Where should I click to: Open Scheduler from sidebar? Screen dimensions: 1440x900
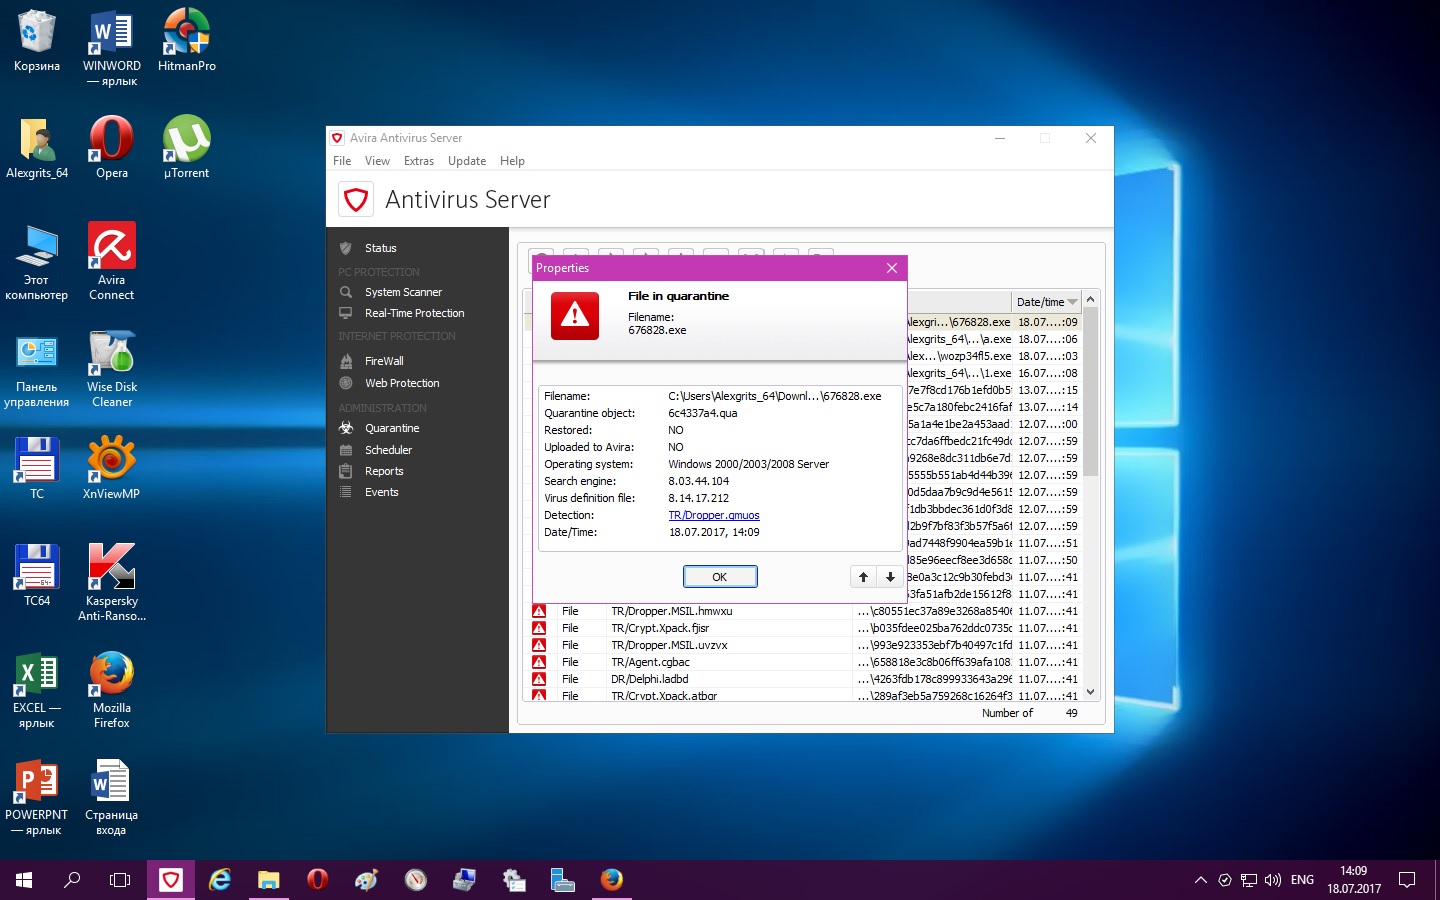tap(388, 450)
